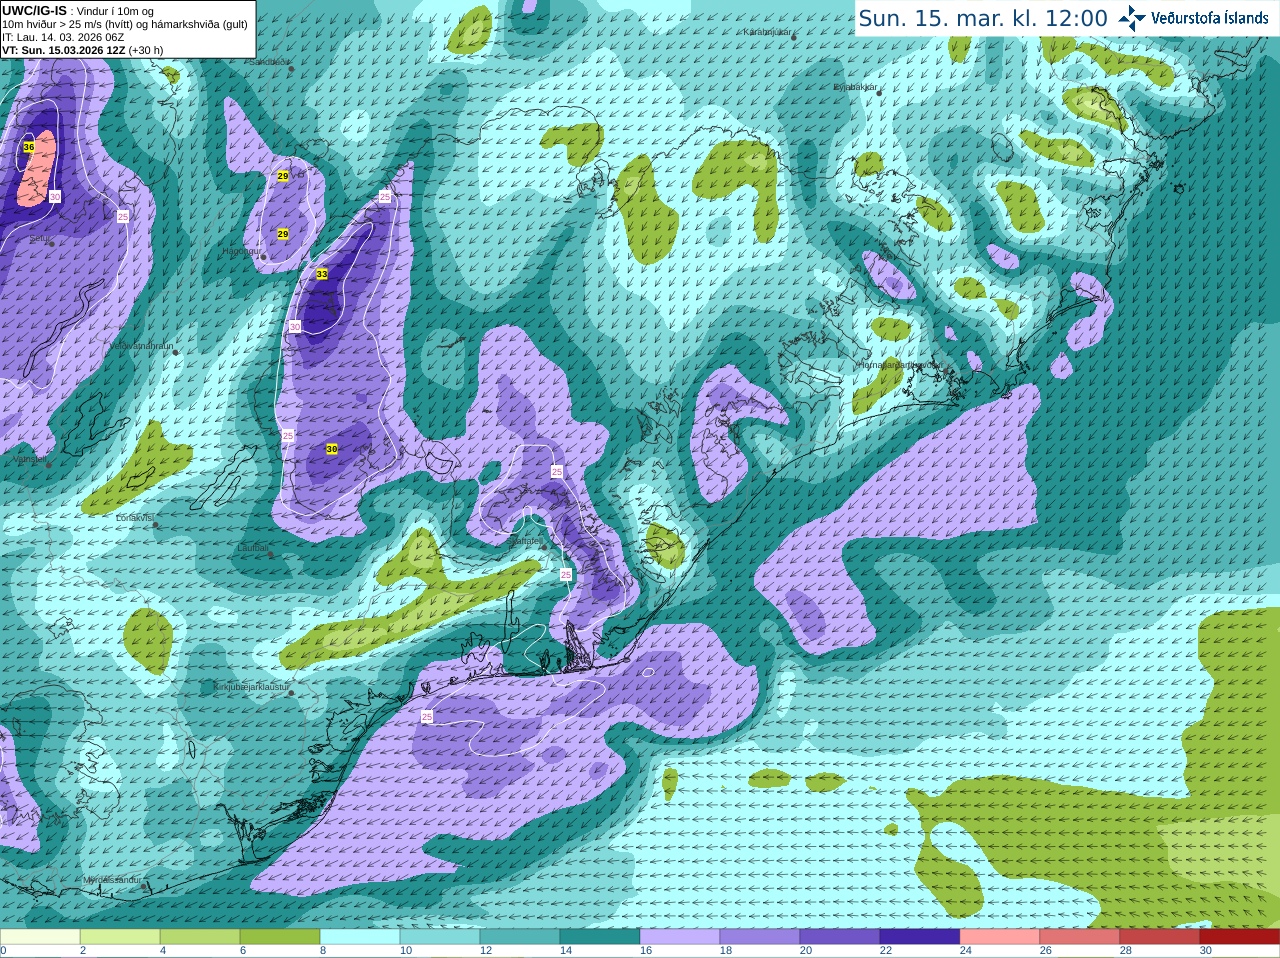The height and width of the screenshot is (958, 1280).
Task: Click the 0–2 m/s pale yellow legend swatch
Action: click(40, 937)
